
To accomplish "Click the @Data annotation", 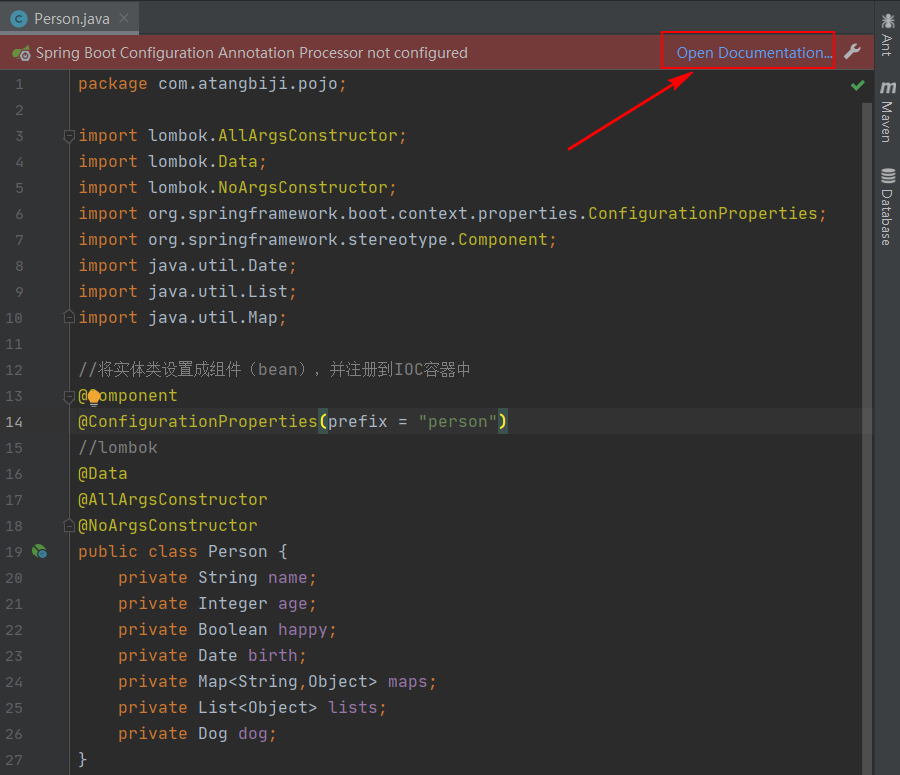I will pyautogui.click(x=103, y=474).
